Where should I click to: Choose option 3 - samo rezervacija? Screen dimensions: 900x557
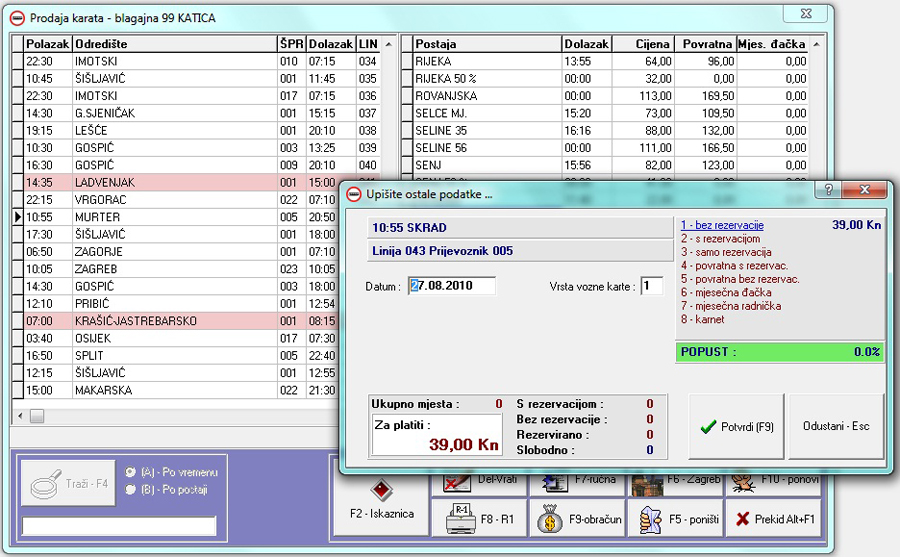[x=726, y=252]
